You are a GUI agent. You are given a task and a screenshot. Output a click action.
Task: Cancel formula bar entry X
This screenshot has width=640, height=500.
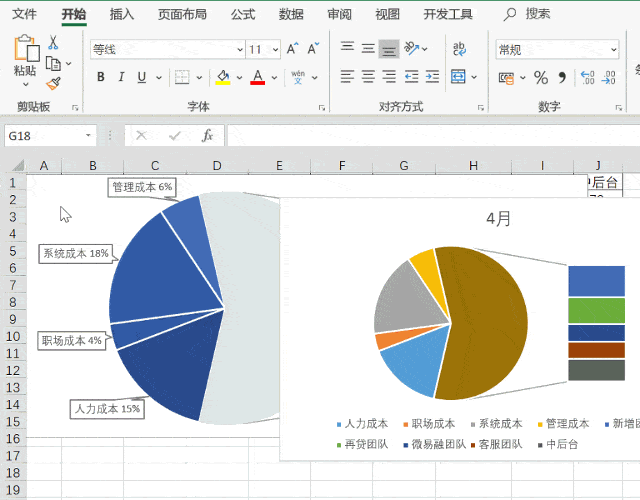[141, 135]
